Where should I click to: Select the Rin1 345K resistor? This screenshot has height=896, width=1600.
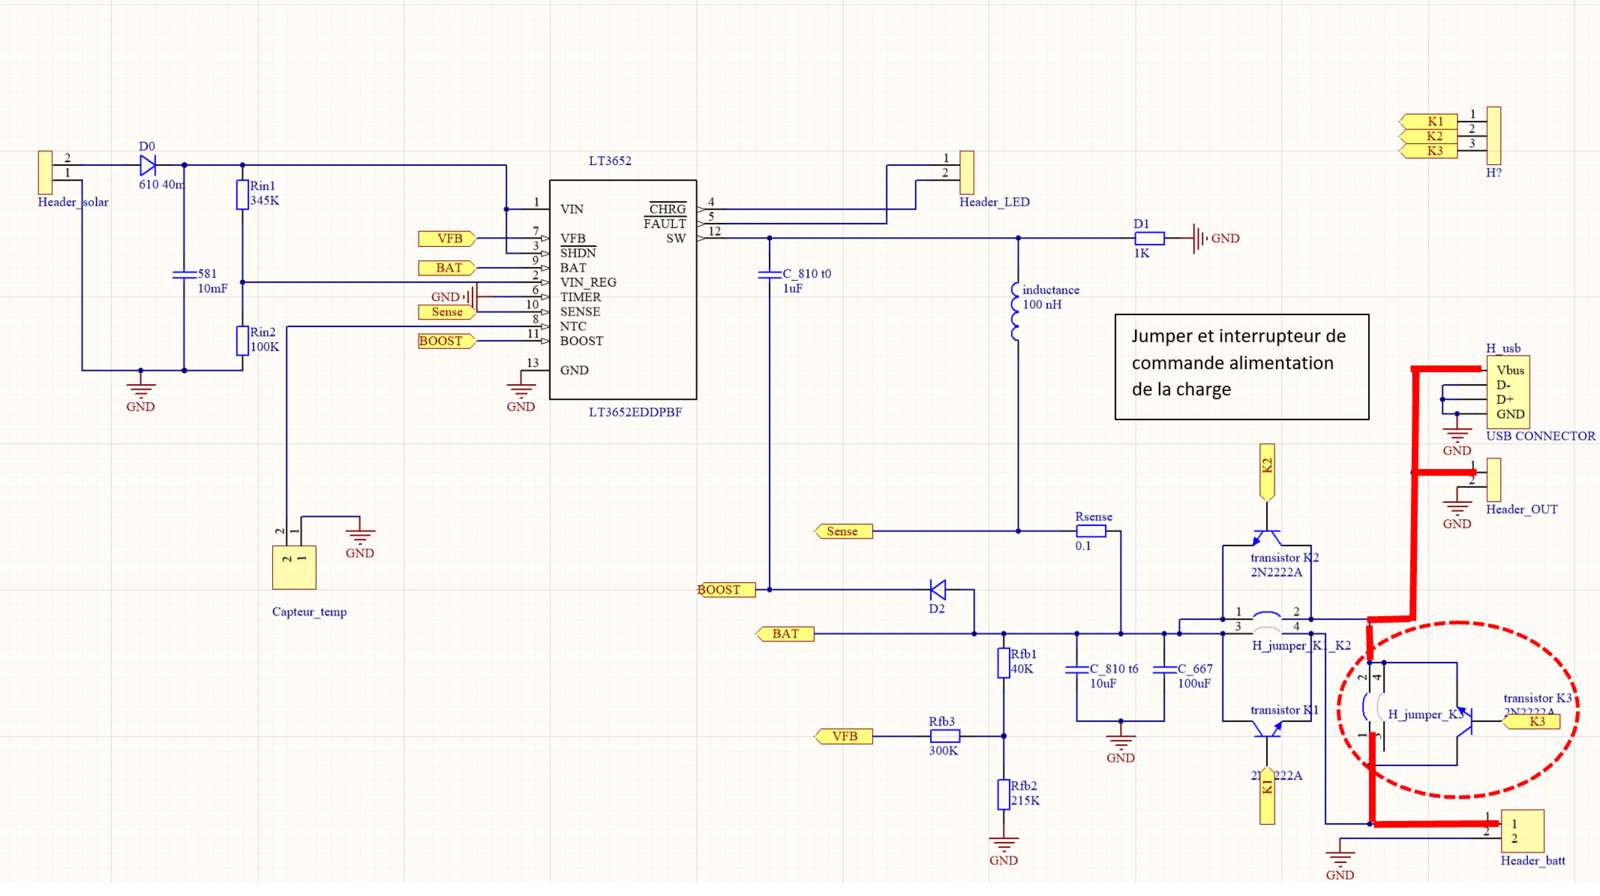pyautogui.click(x=242, y=194)
